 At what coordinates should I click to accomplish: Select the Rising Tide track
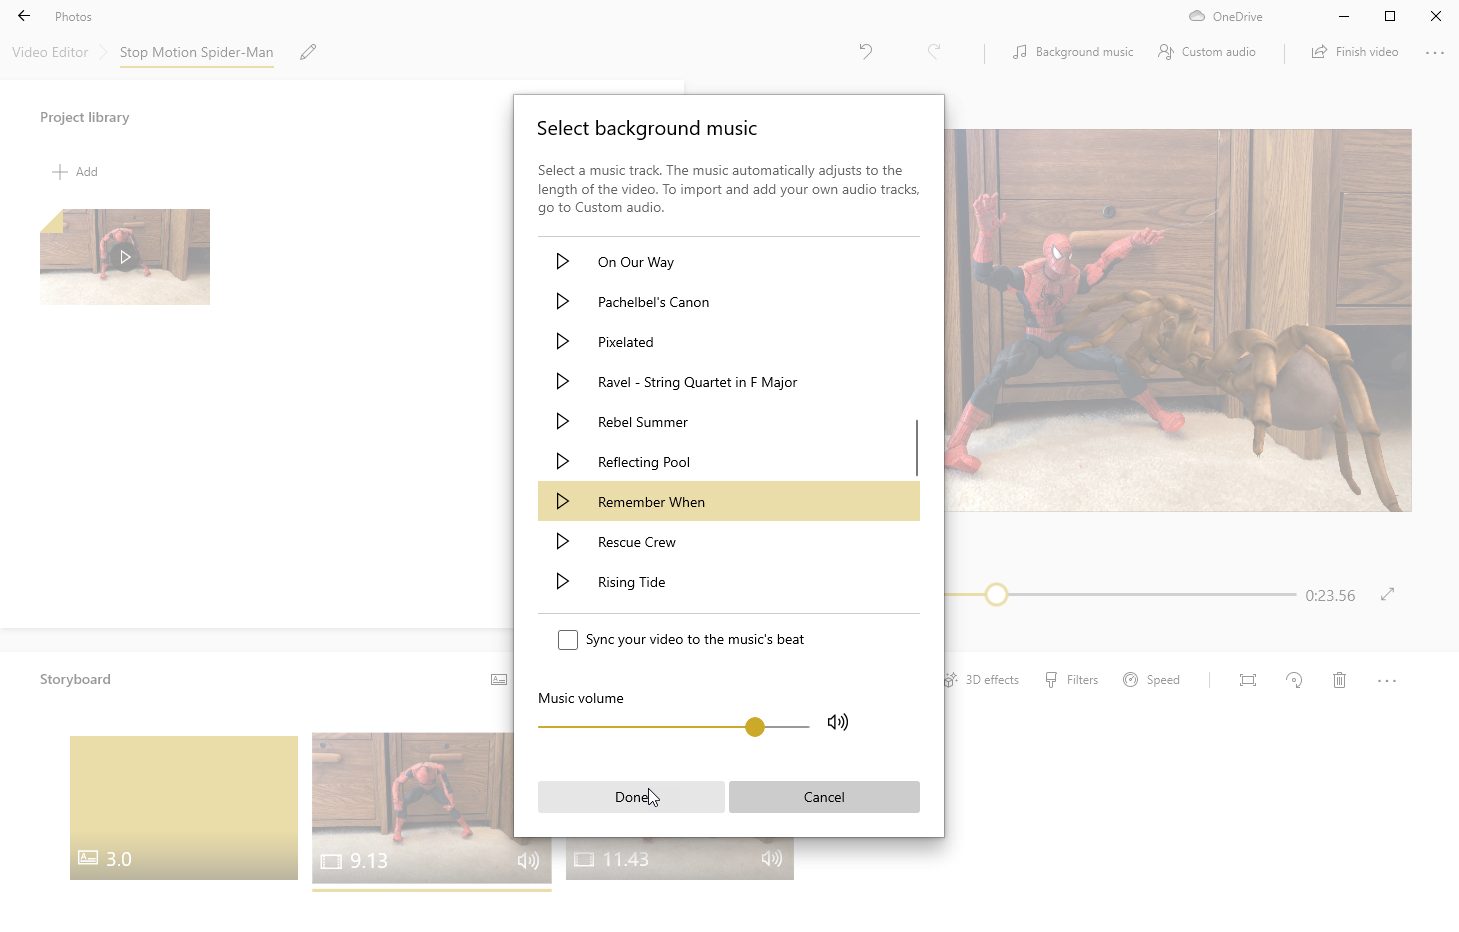tap(728, 582)
